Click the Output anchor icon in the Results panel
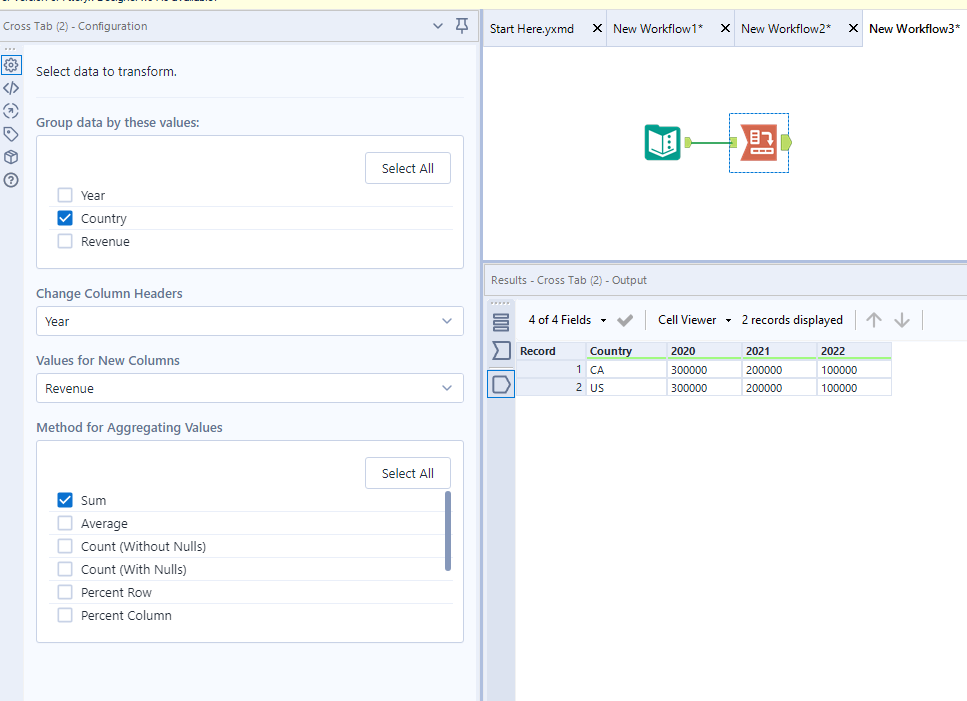Image resolution: width=967 pixels, height=701 pixels. point(500,383)
